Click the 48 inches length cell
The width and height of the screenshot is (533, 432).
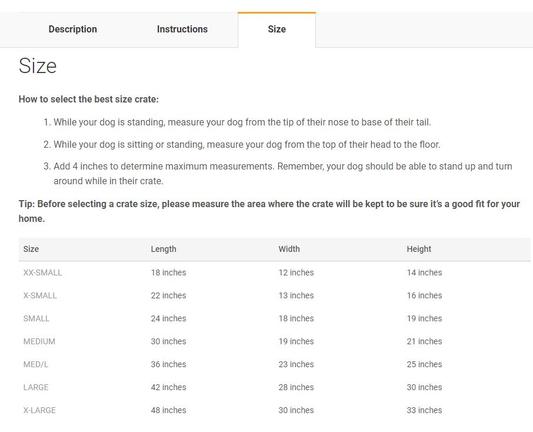169,410
